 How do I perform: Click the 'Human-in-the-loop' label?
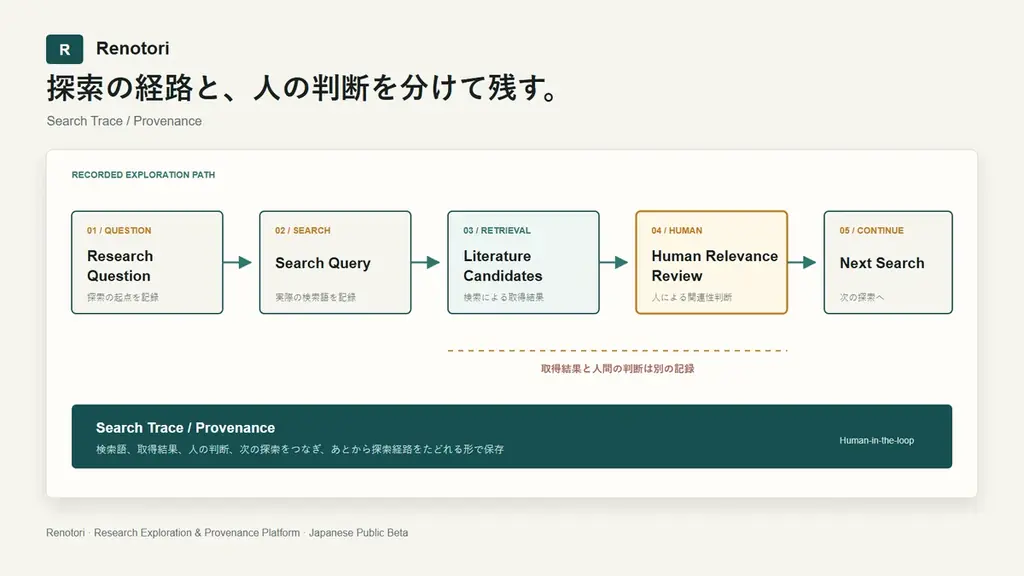(876, 441)
